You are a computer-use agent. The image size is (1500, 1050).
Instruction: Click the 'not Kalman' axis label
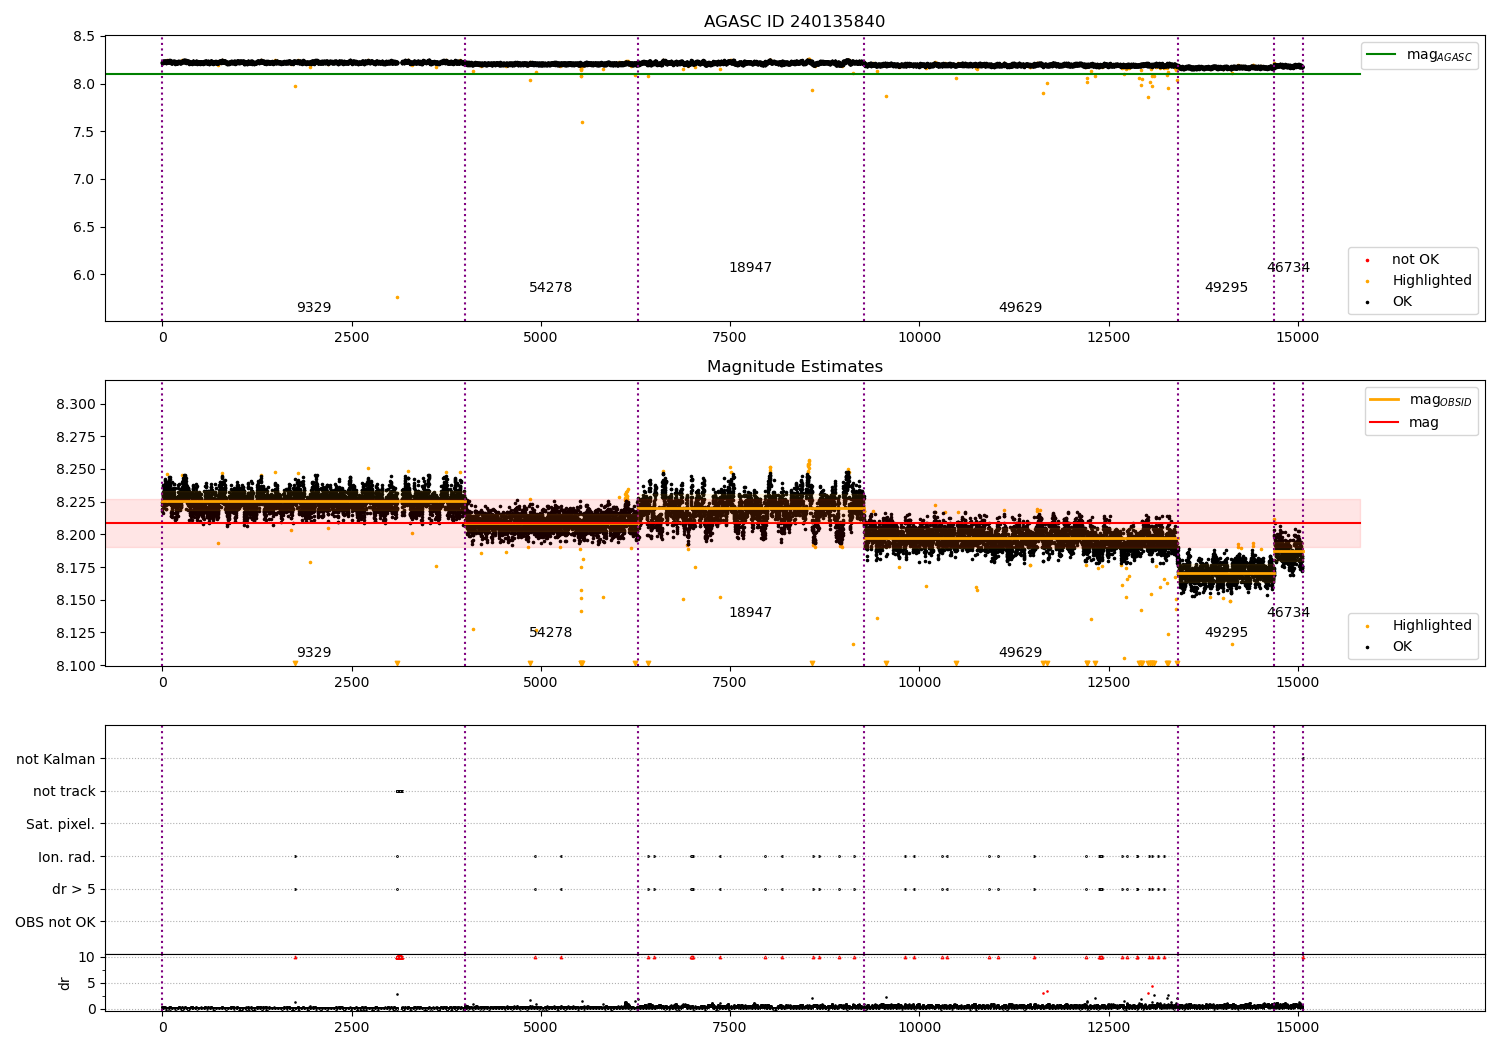click(56, 760)
